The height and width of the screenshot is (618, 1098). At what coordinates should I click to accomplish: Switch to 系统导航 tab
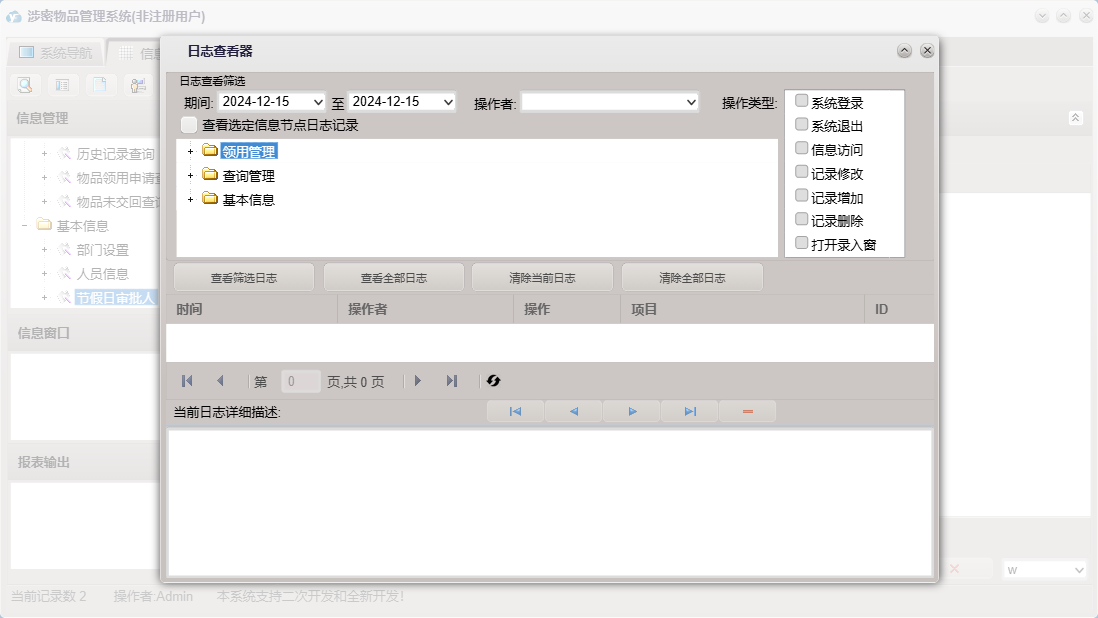[x=55, y=52]
